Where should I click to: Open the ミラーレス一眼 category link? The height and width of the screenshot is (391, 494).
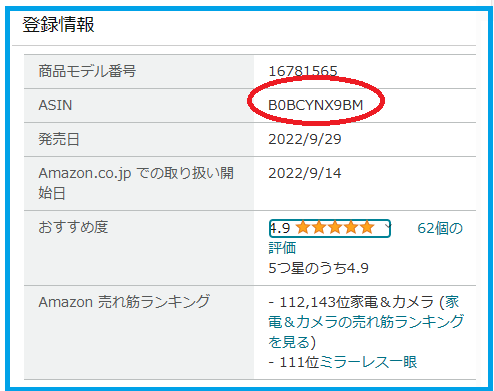(x=368, y=362)
